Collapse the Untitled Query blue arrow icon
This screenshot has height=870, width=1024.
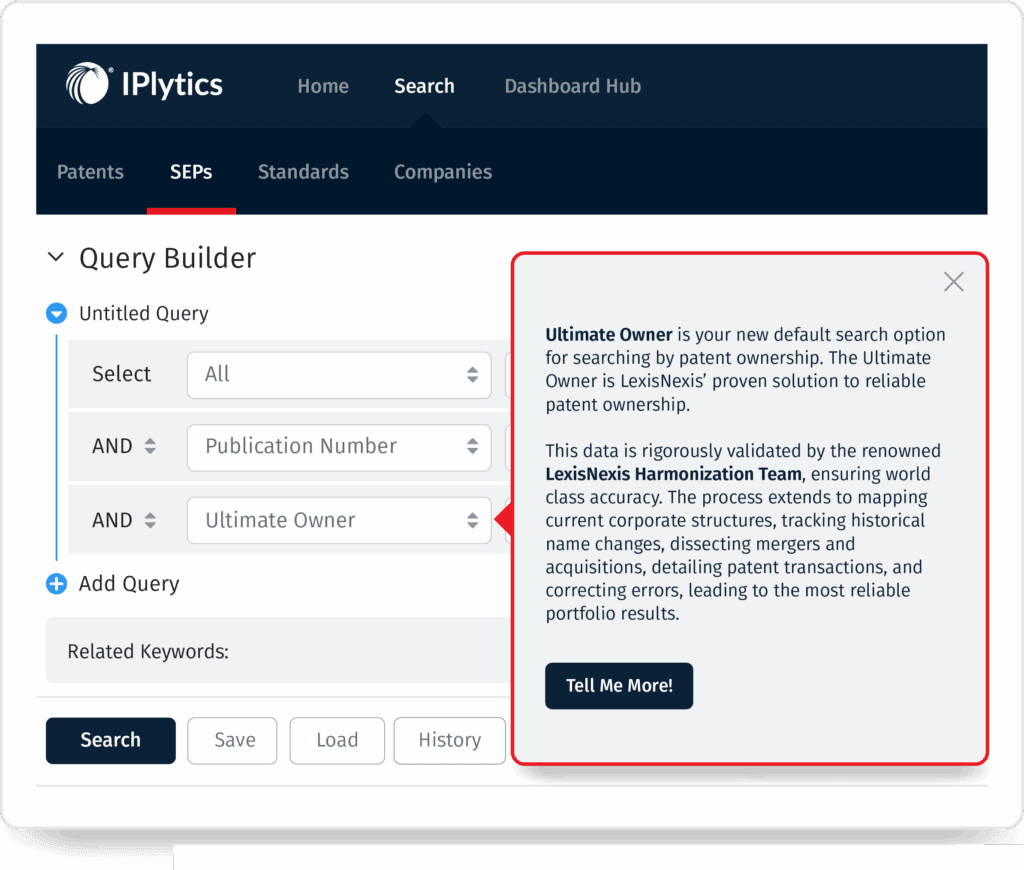click(x=57, y=314)
